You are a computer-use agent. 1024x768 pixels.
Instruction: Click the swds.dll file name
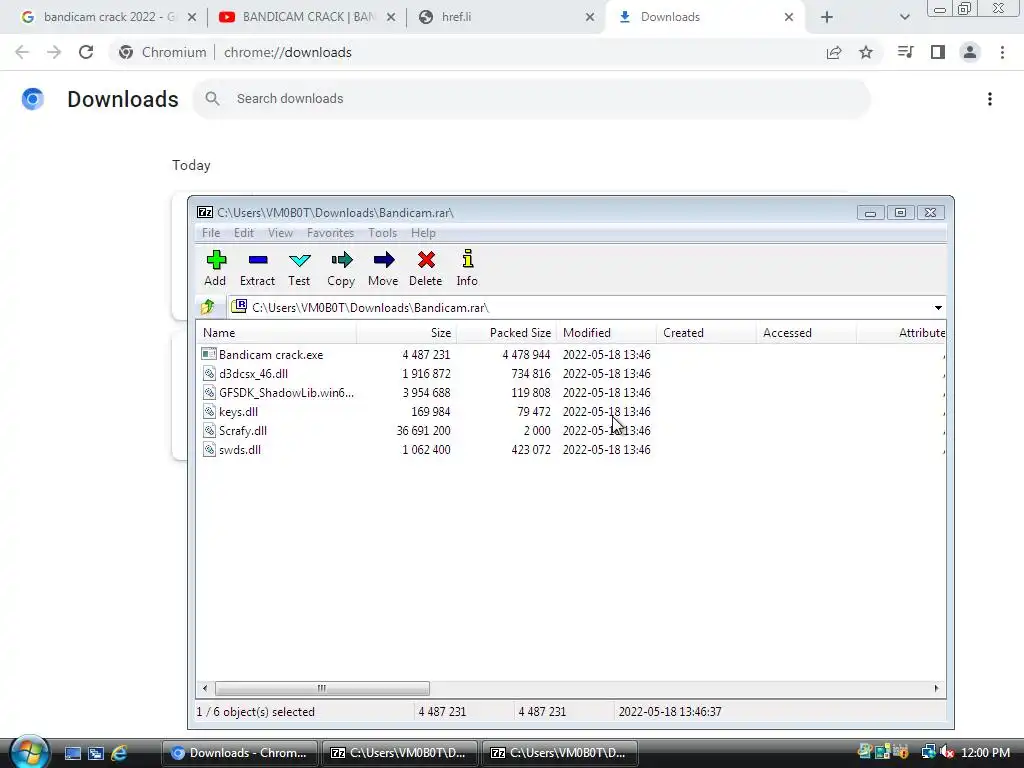pyautogui.click(x=240, y=449)
